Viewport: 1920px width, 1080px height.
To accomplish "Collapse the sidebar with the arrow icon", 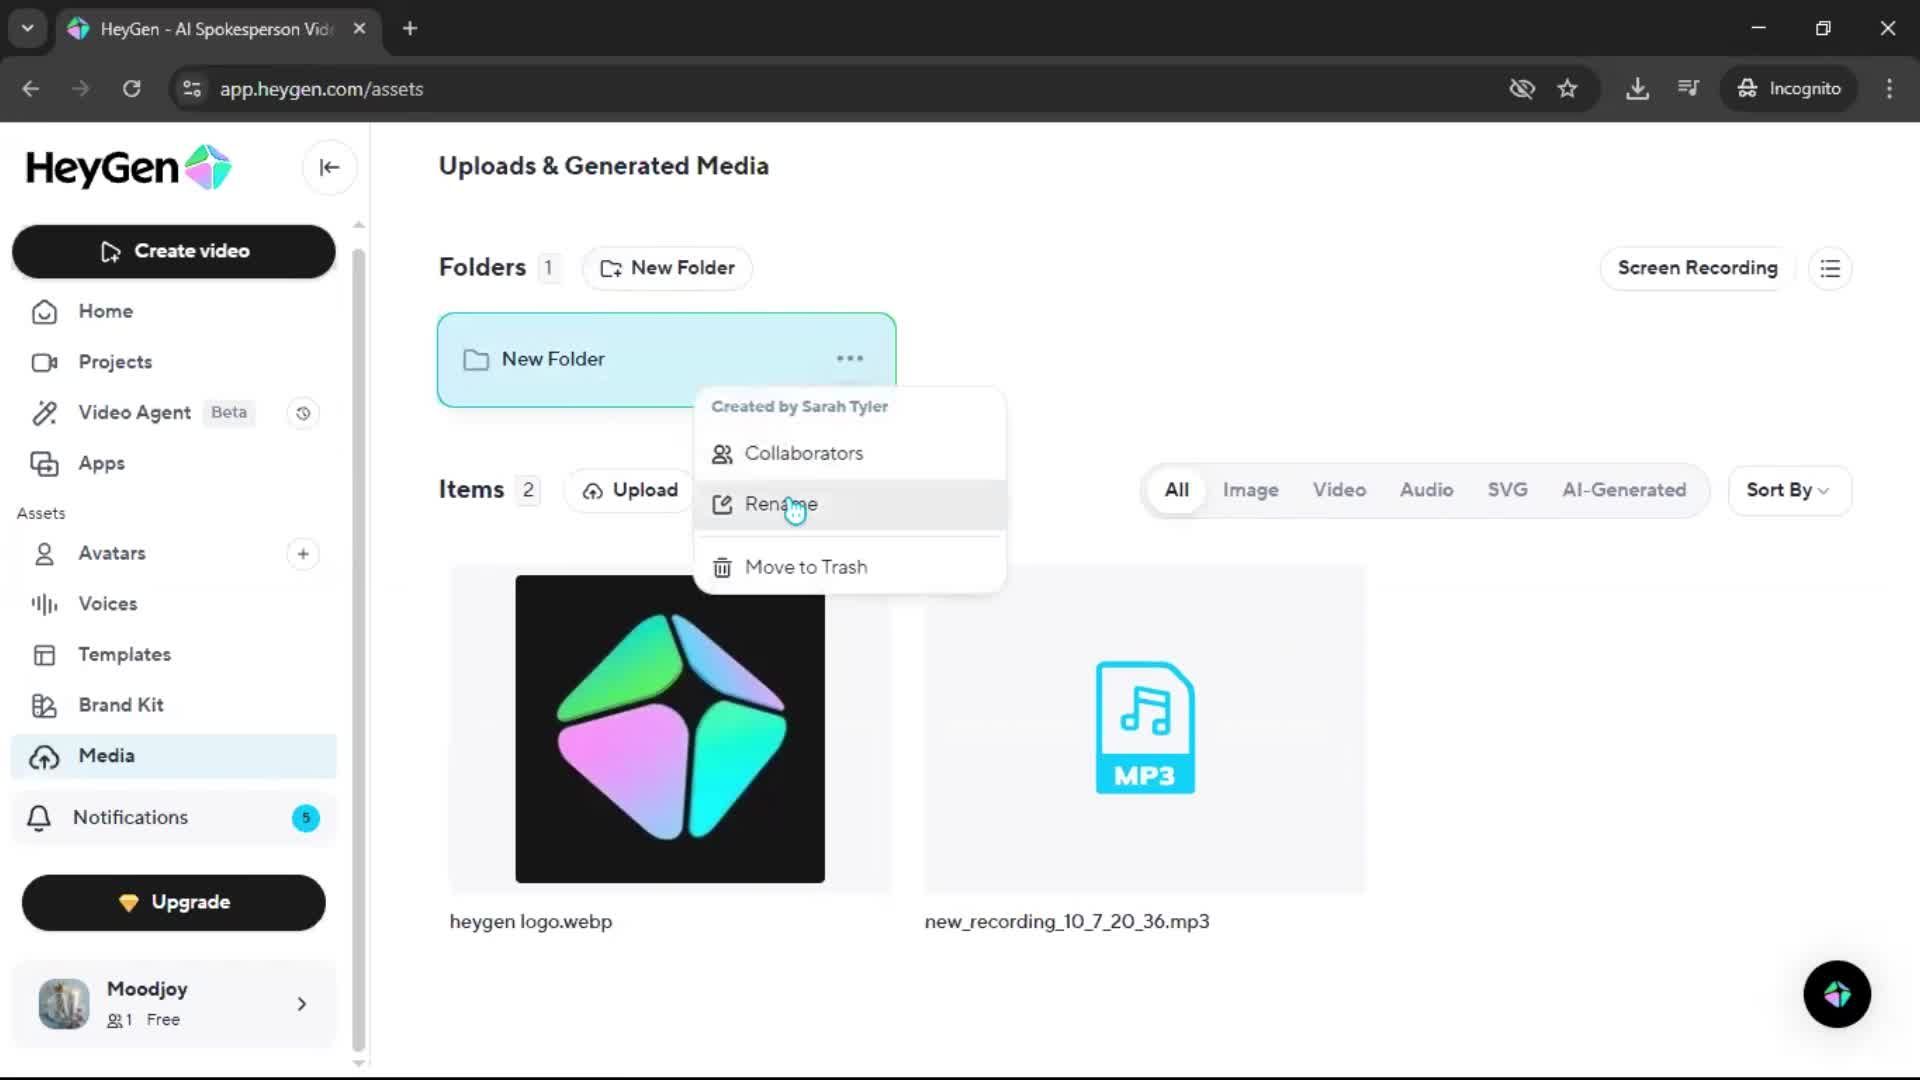I will tap(329, 167).
